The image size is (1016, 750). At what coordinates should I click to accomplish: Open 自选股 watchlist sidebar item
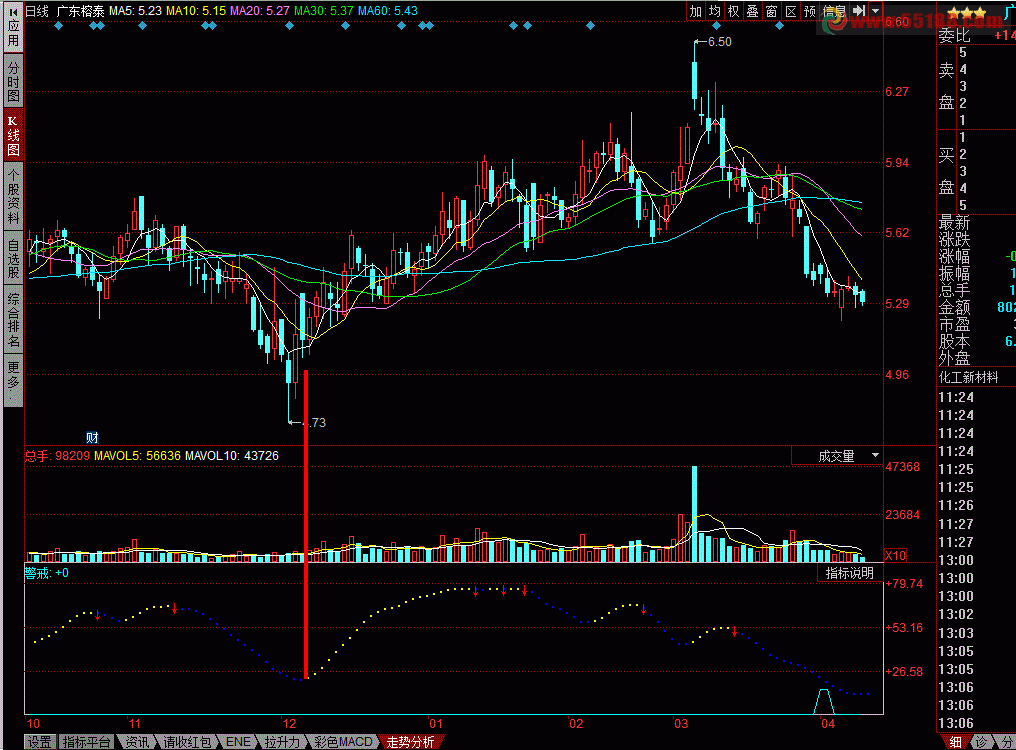click(x=13, y=259)
